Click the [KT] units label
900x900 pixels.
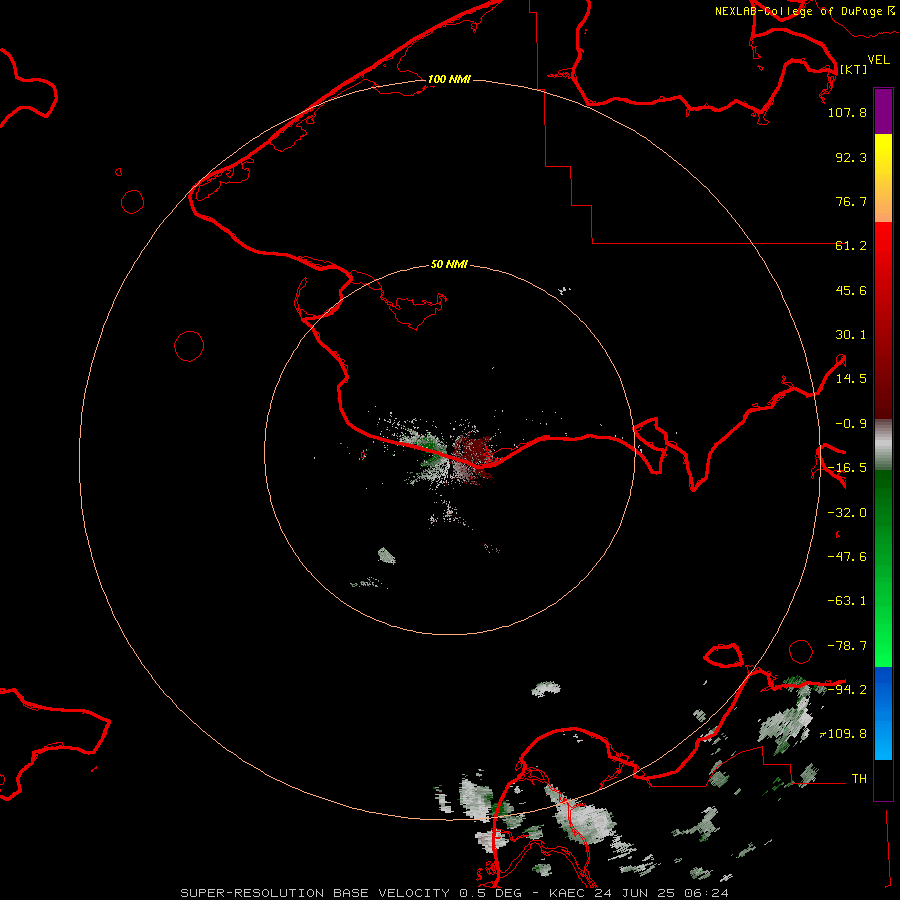pyautogui.click(x=853, y=69)
